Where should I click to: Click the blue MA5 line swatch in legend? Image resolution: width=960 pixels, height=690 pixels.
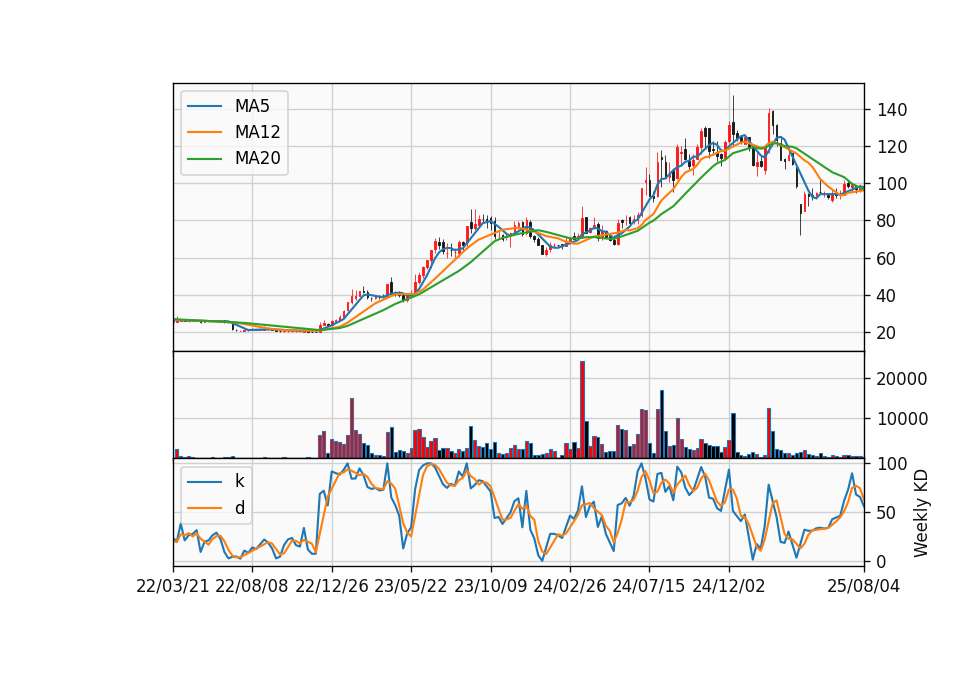204,106
